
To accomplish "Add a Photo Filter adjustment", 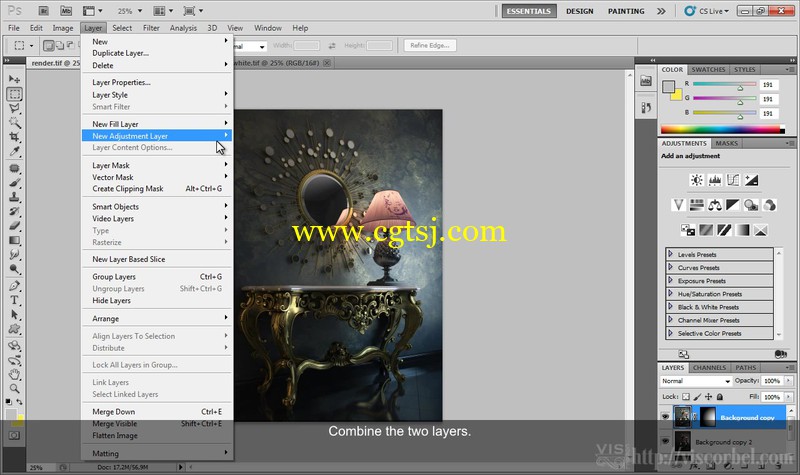I will [751, 205].
